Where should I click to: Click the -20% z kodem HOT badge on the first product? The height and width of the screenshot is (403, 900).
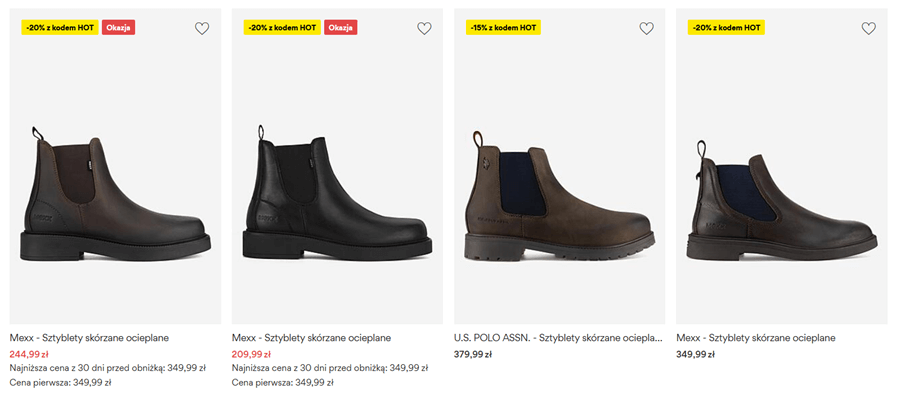[x=59, y=27]
